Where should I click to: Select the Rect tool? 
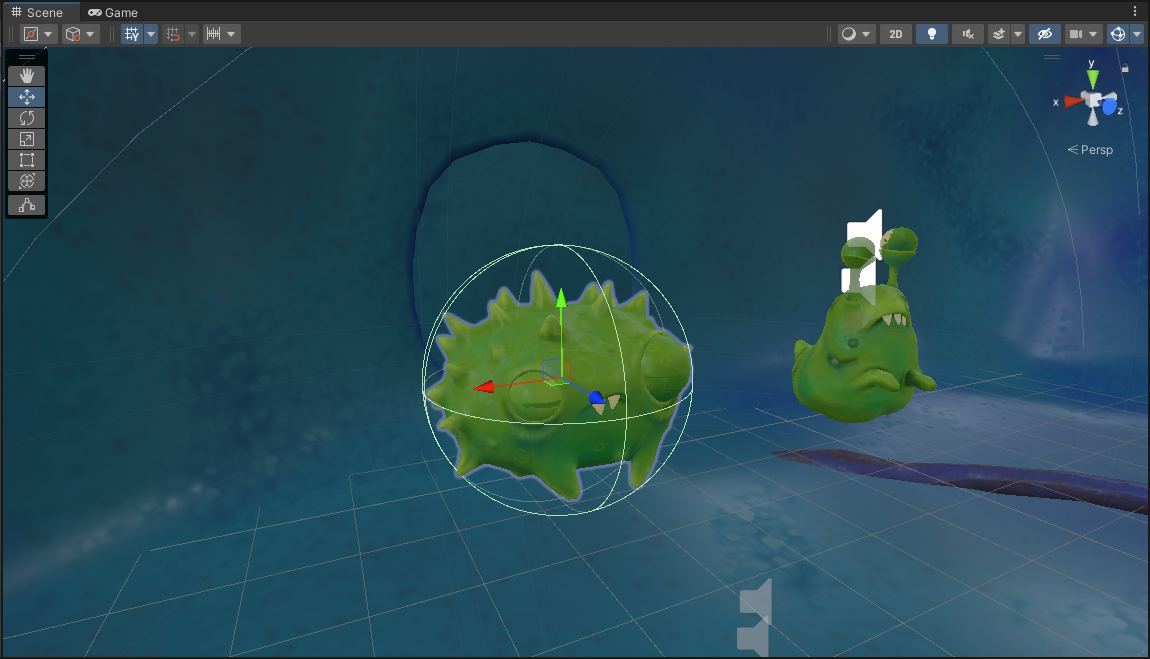27,160
